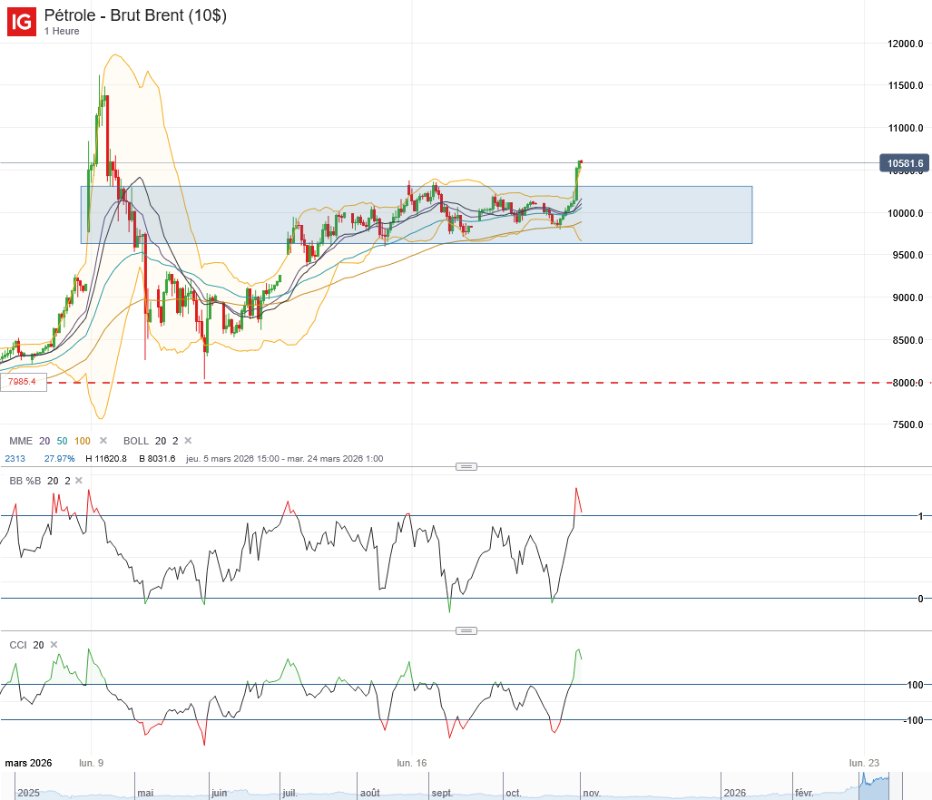This screenshot has height=800, width=932.
Task: Jump to mai in the navigator timeline
Action: 146,793
